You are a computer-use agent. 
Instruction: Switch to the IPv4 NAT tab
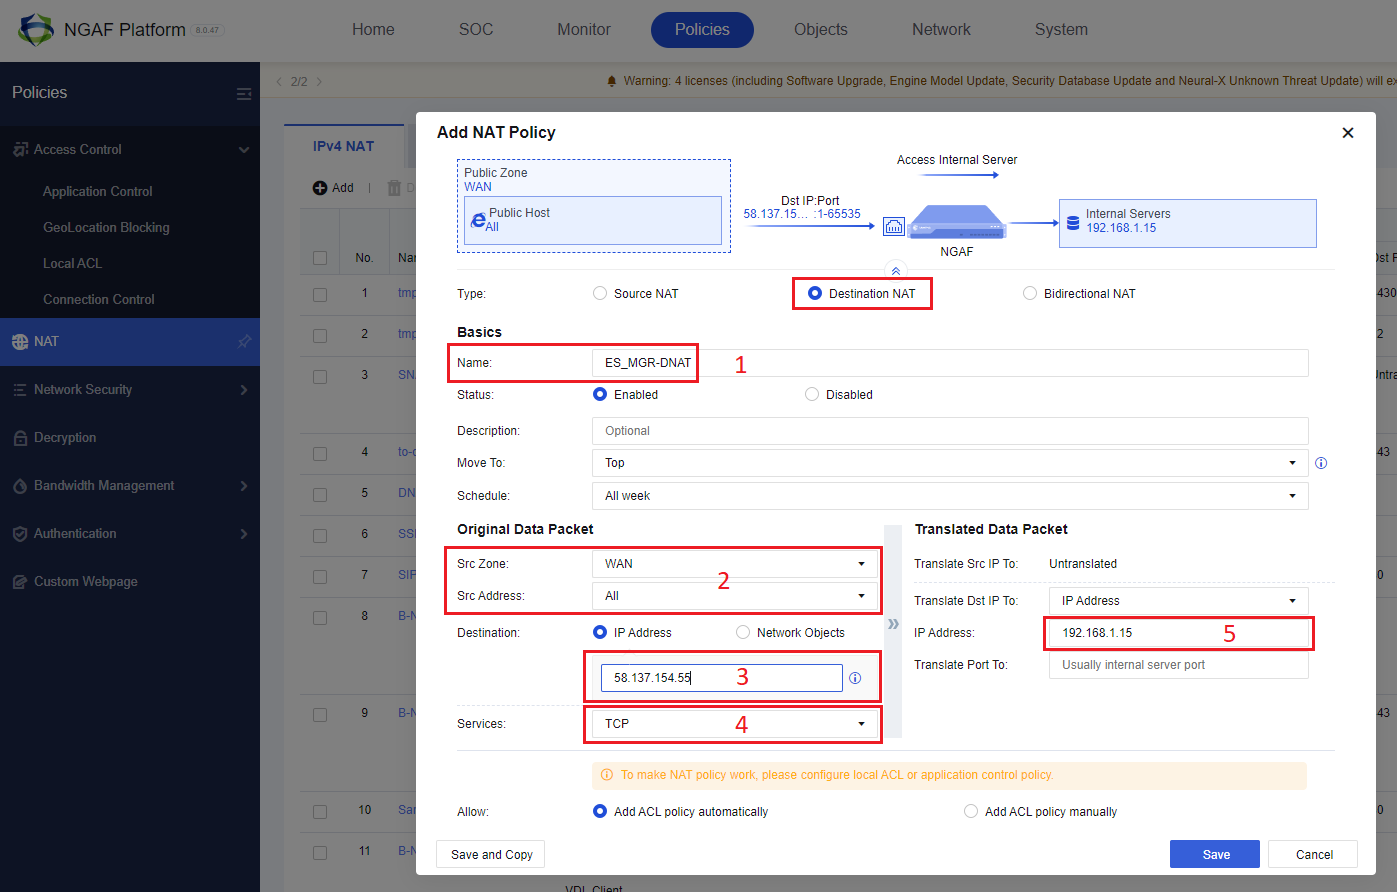344,146
